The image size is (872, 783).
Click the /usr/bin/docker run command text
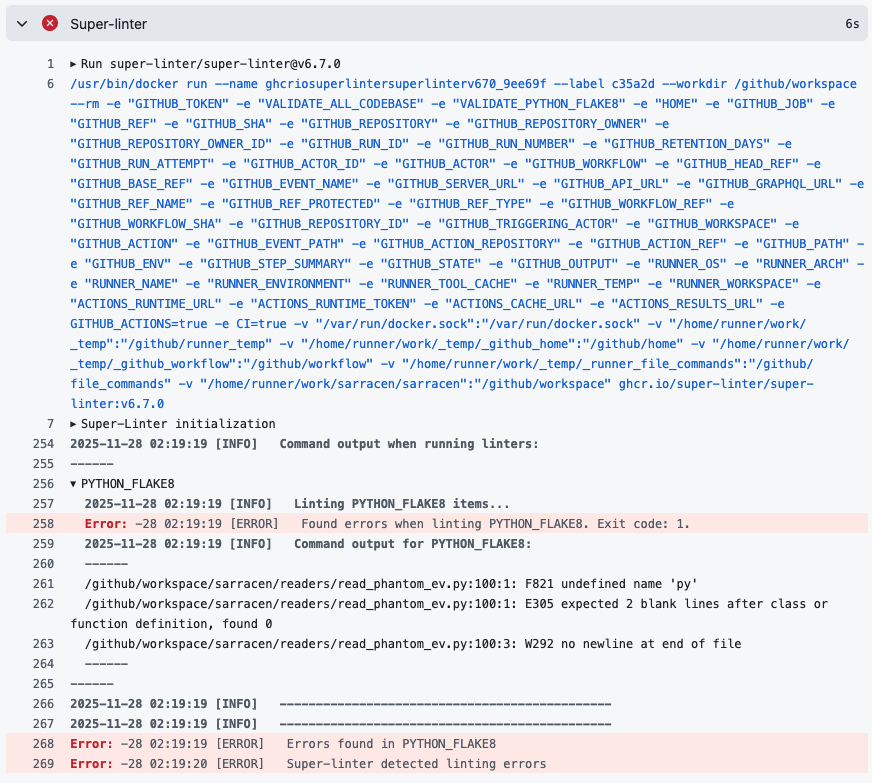(467, 244)
